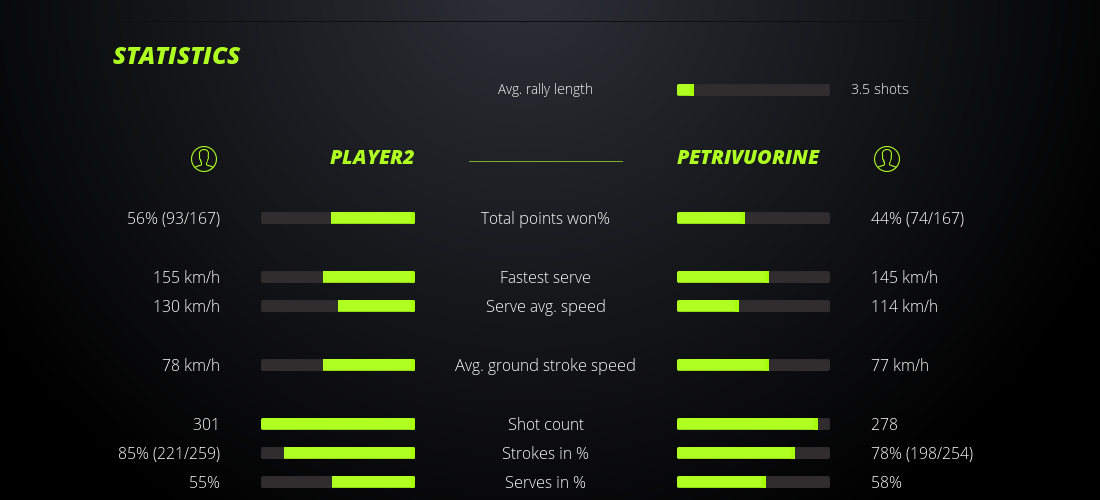
Task: Click the STATISTICS section title
Action: (x=177, y=56)
